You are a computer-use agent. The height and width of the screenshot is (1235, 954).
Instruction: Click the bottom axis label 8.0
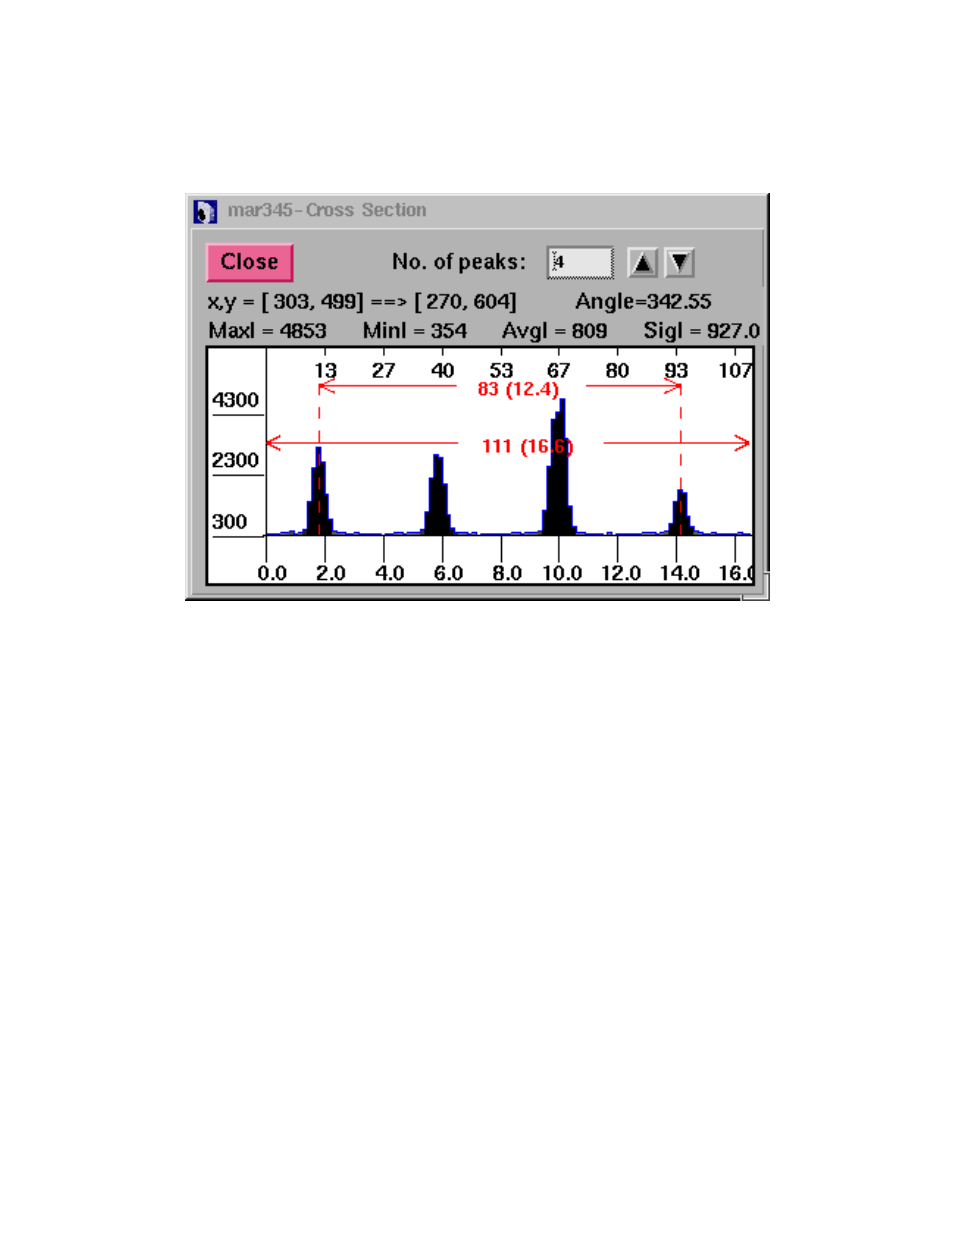pos(507,573)
